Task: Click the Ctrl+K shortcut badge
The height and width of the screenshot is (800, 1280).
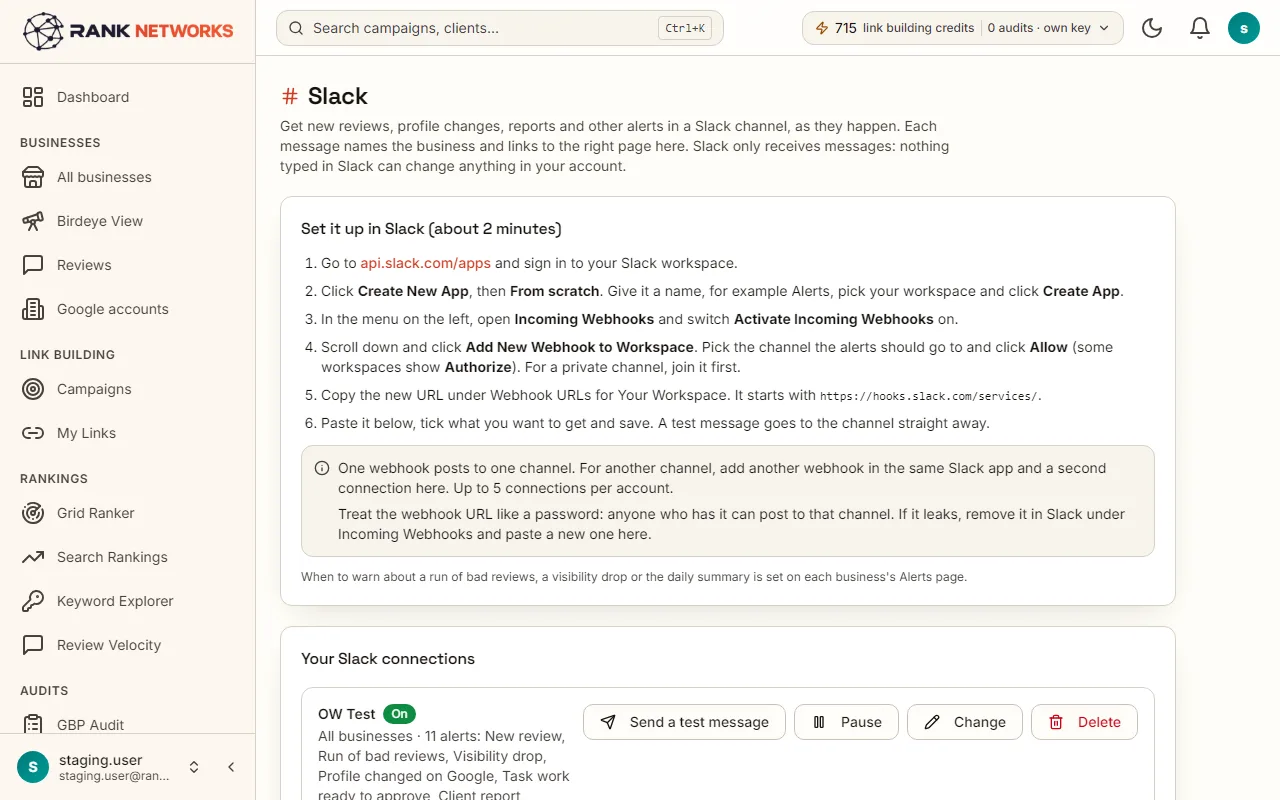Action: click(685, 28)
